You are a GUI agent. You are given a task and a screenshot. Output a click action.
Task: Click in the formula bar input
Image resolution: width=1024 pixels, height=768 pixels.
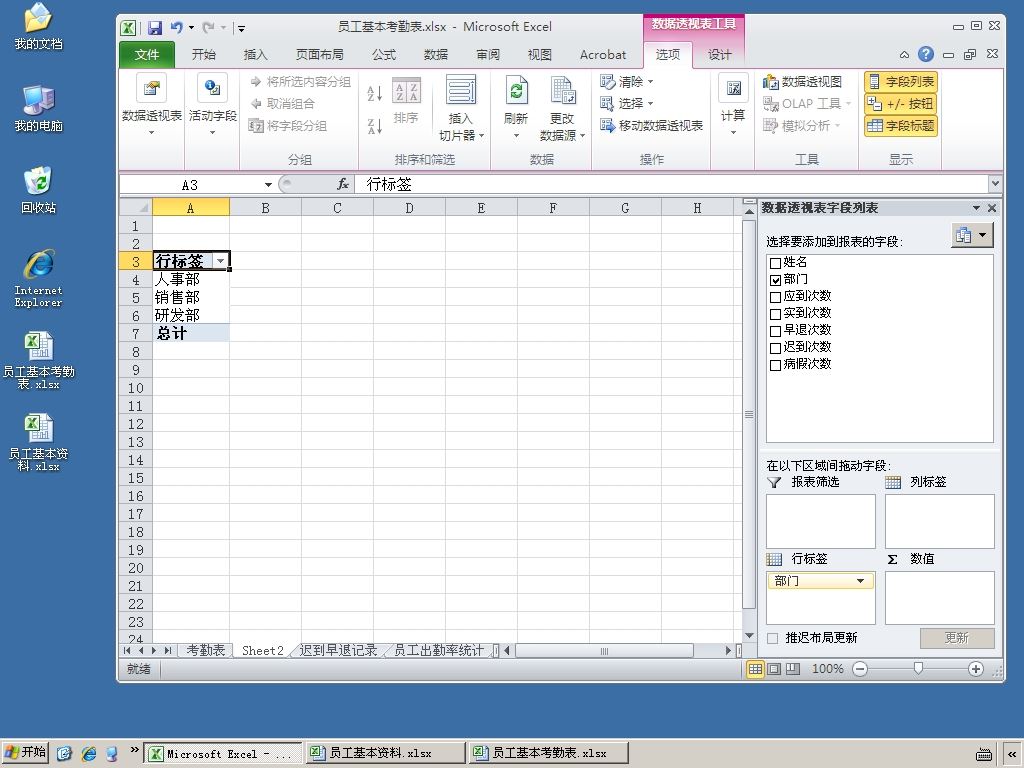tap(671, 185)
